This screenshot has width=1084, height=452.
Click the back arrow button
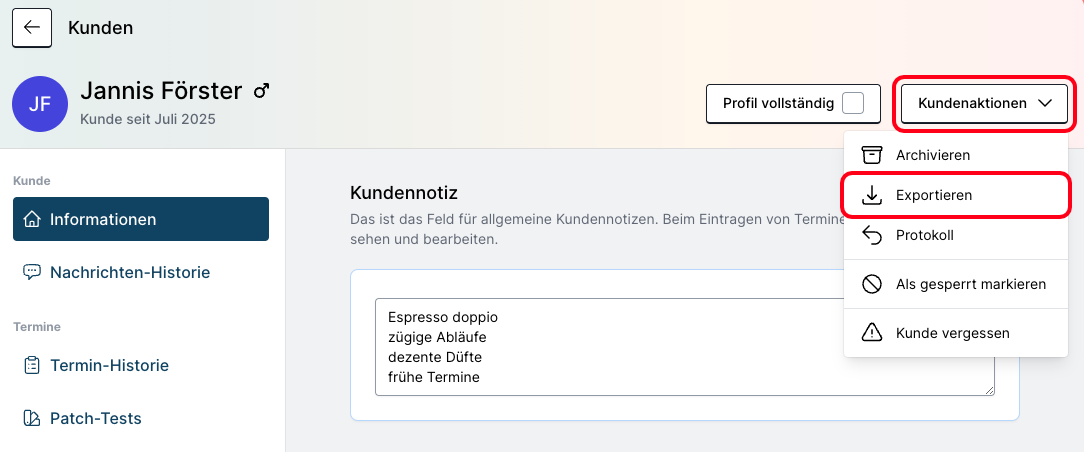pyautogui.click(x=32, y=28)
